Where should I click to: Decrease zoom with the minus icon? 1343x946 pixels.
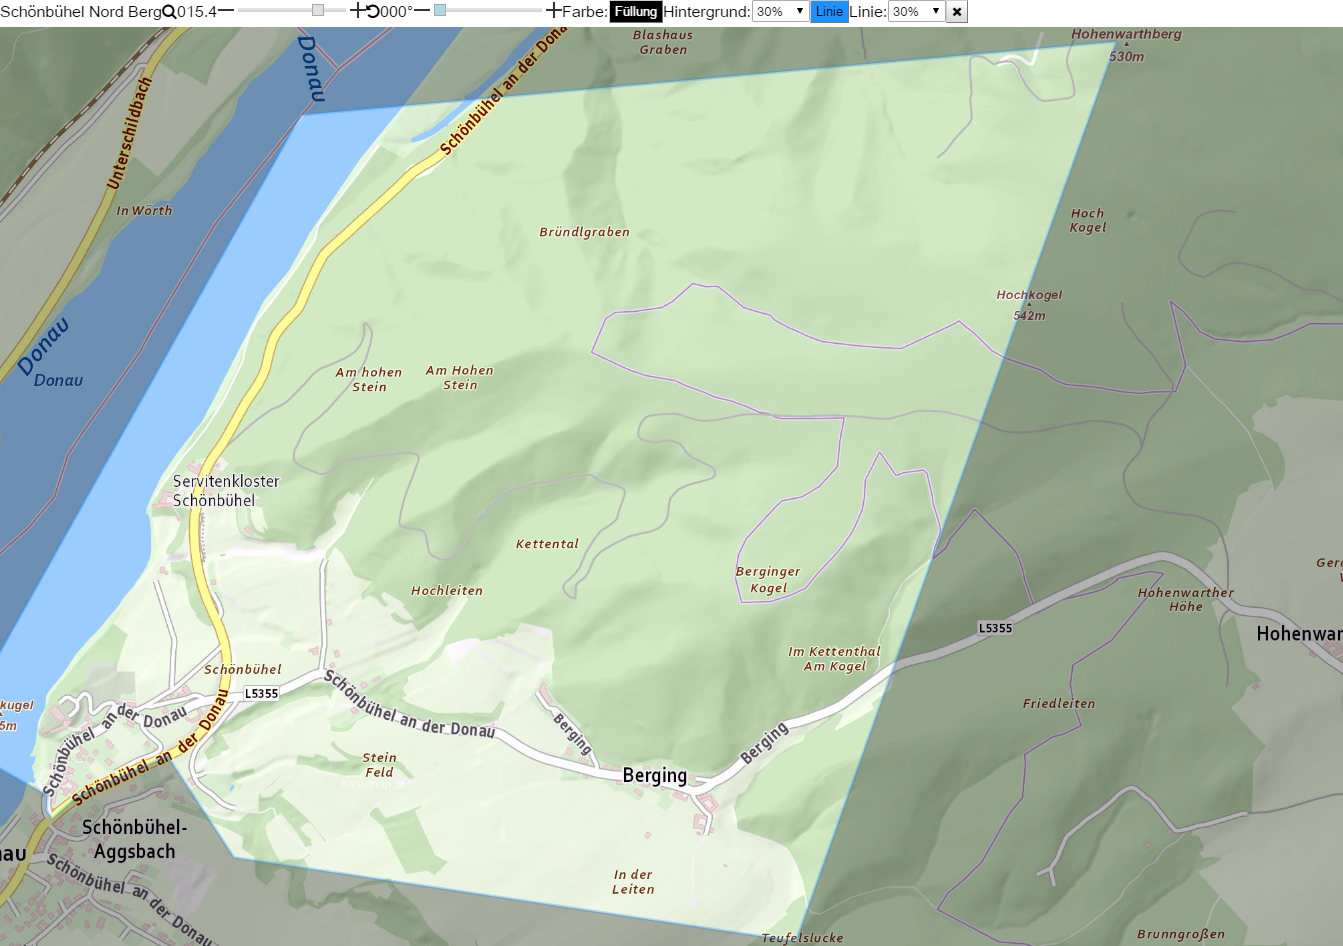226,11
